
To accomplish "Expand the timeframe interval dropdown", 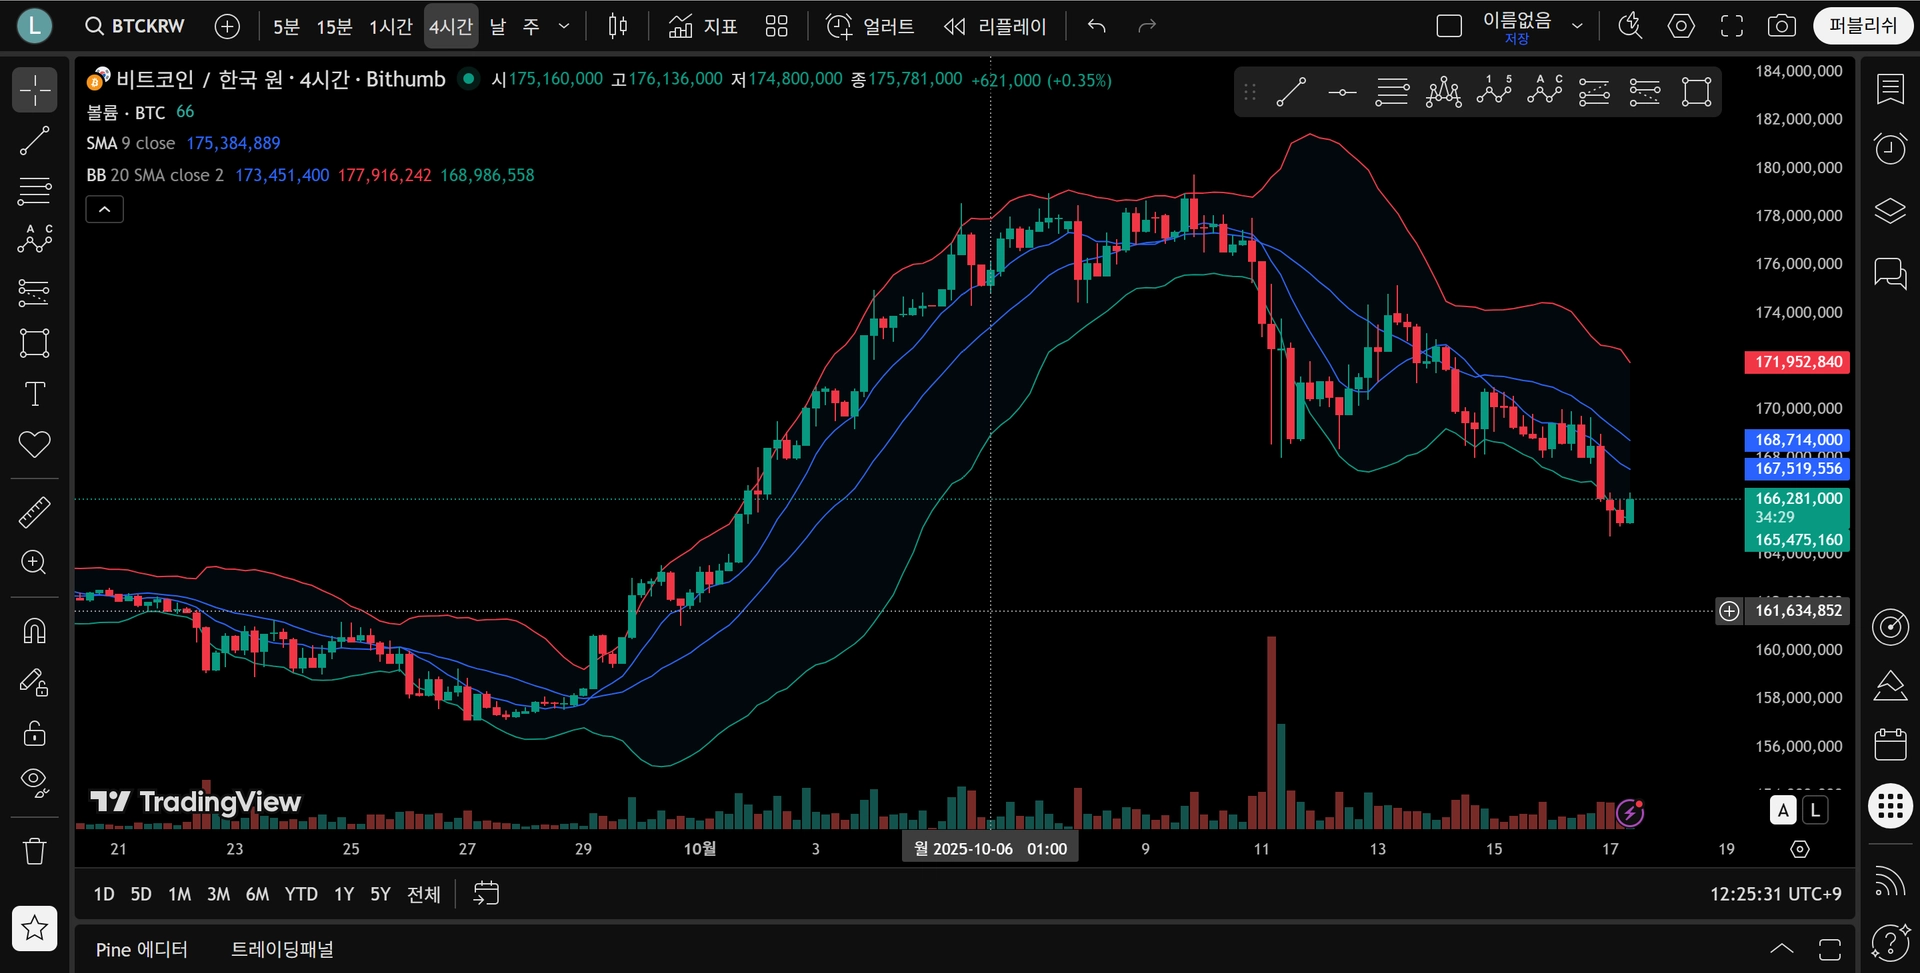I will [x=564, y=26].
